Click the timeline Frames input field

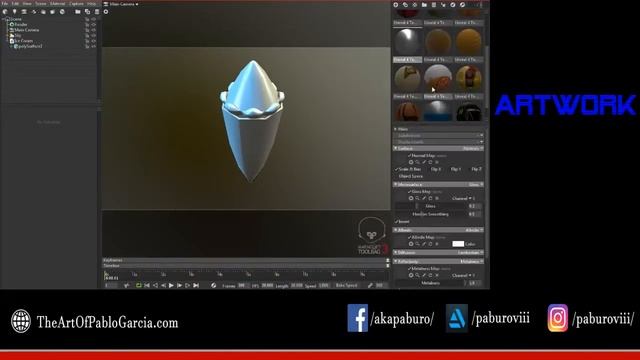pyautogui.click(x=243, y=286)
